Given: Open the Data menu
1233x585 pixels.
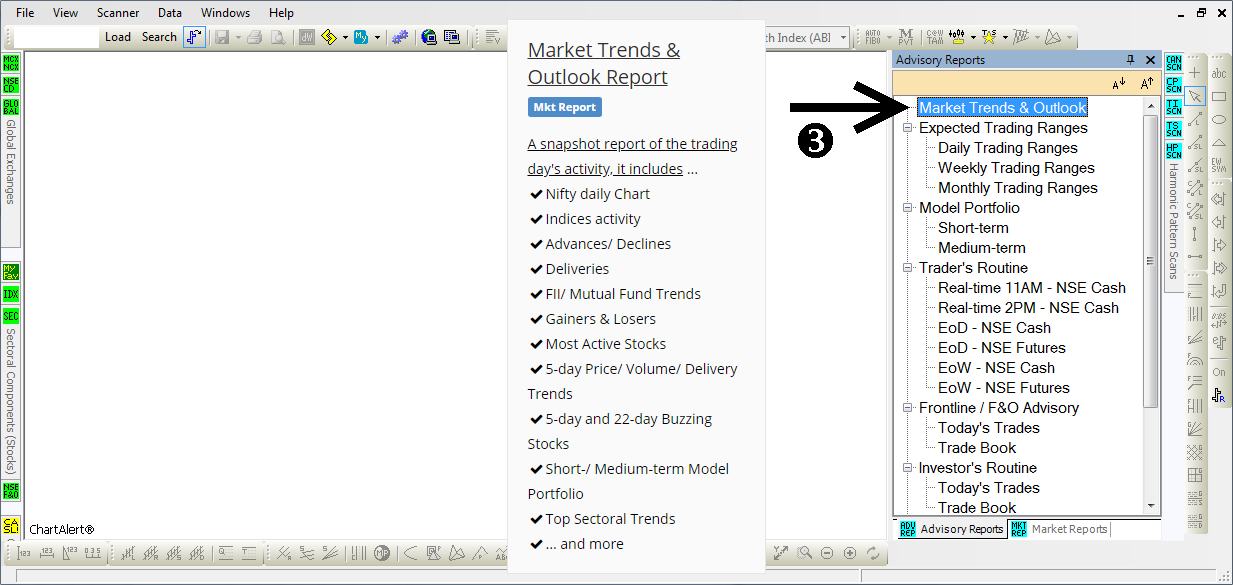Looking at the screenshot, I should (x=170, y=13).
